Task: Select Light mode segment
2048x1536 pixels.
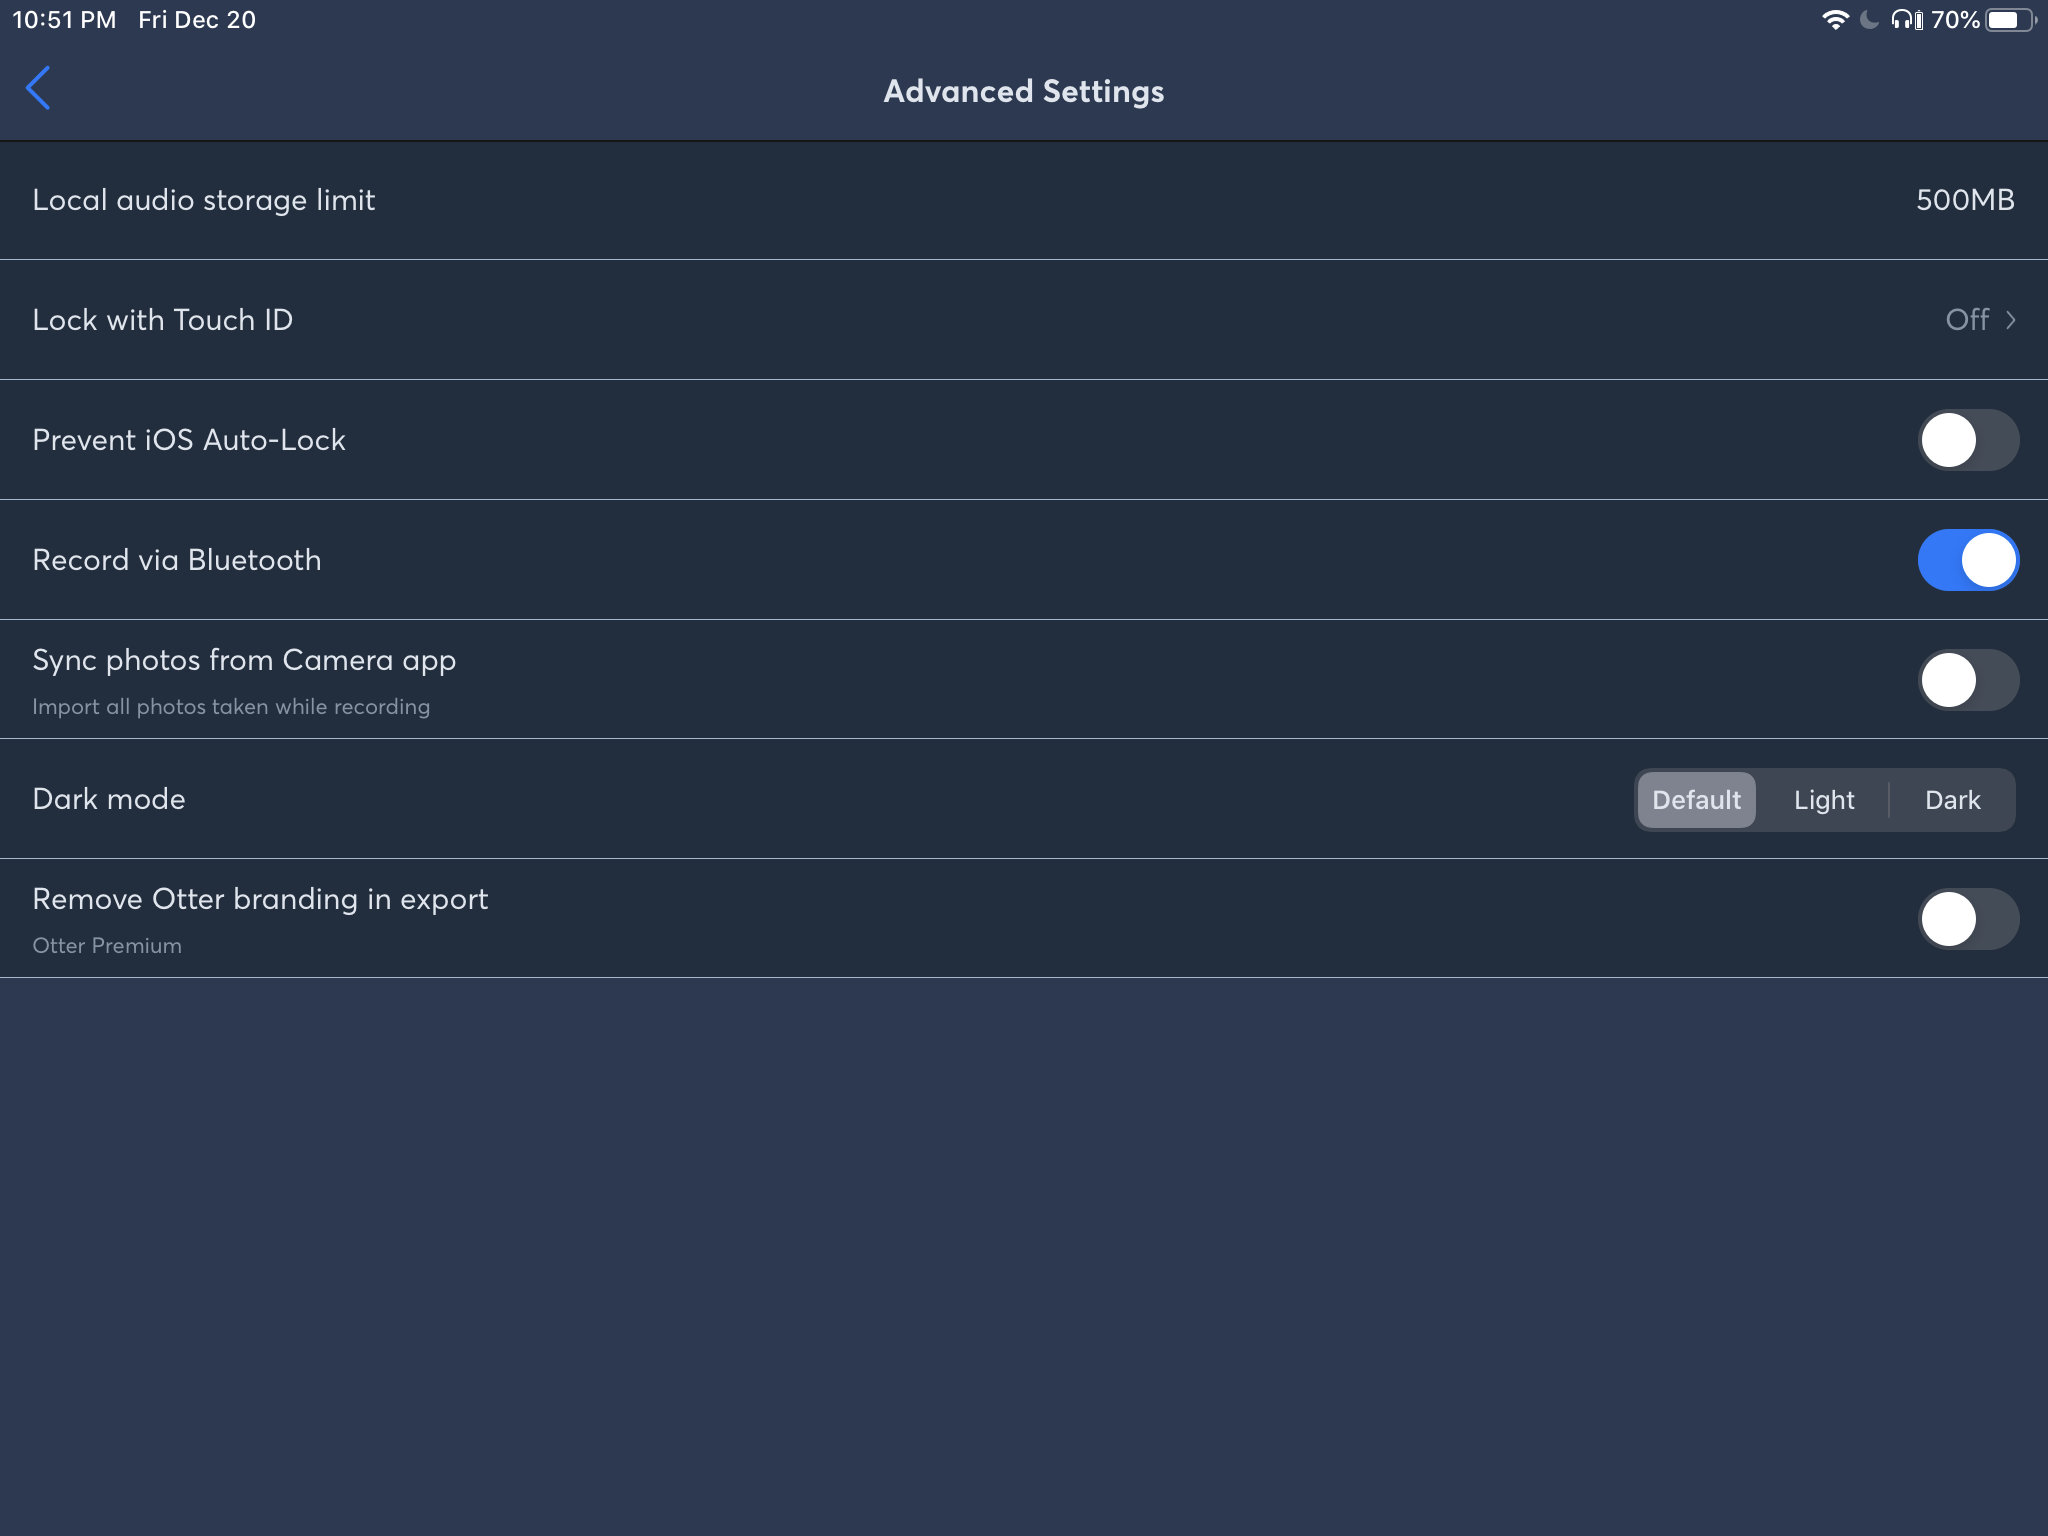Action: point(1823,800)
